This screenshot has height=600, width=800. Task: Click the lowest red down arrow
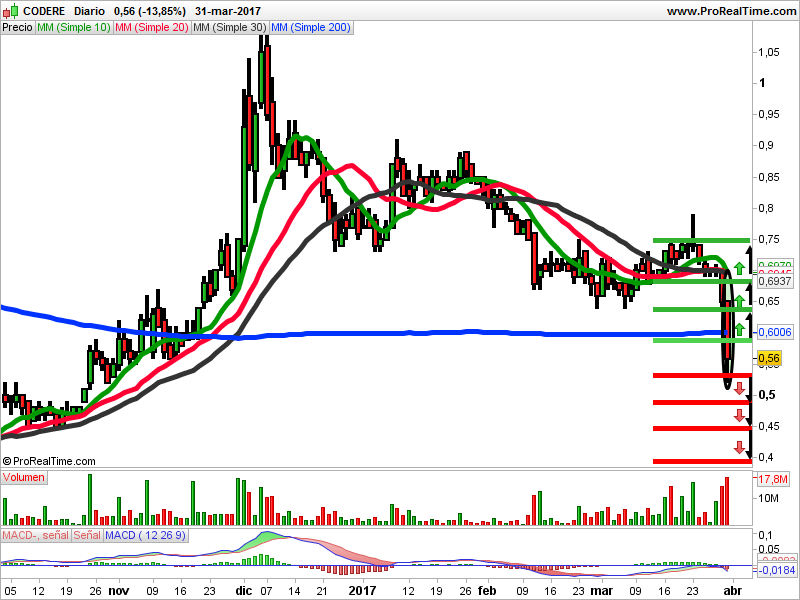tap(740, 447)
